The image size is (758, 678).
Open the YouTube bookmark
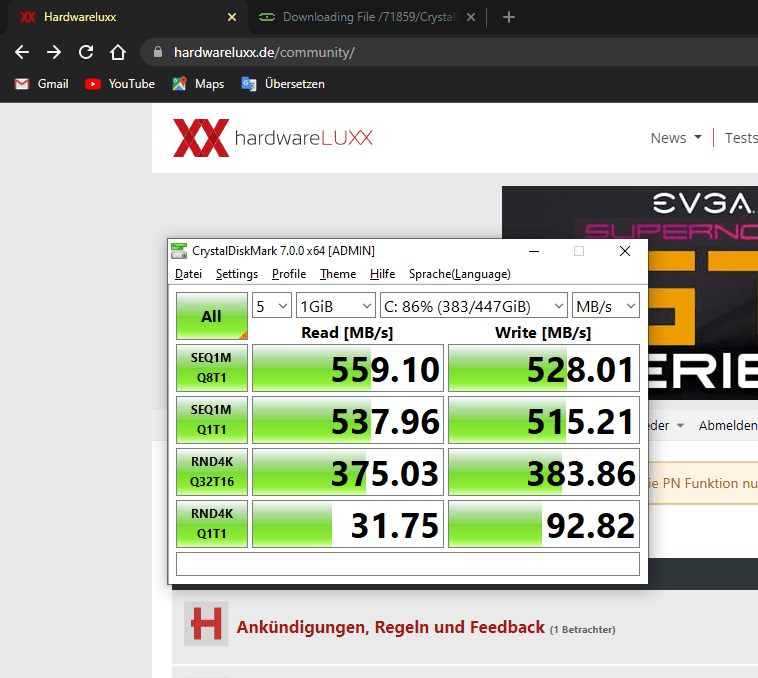point(120,84)
